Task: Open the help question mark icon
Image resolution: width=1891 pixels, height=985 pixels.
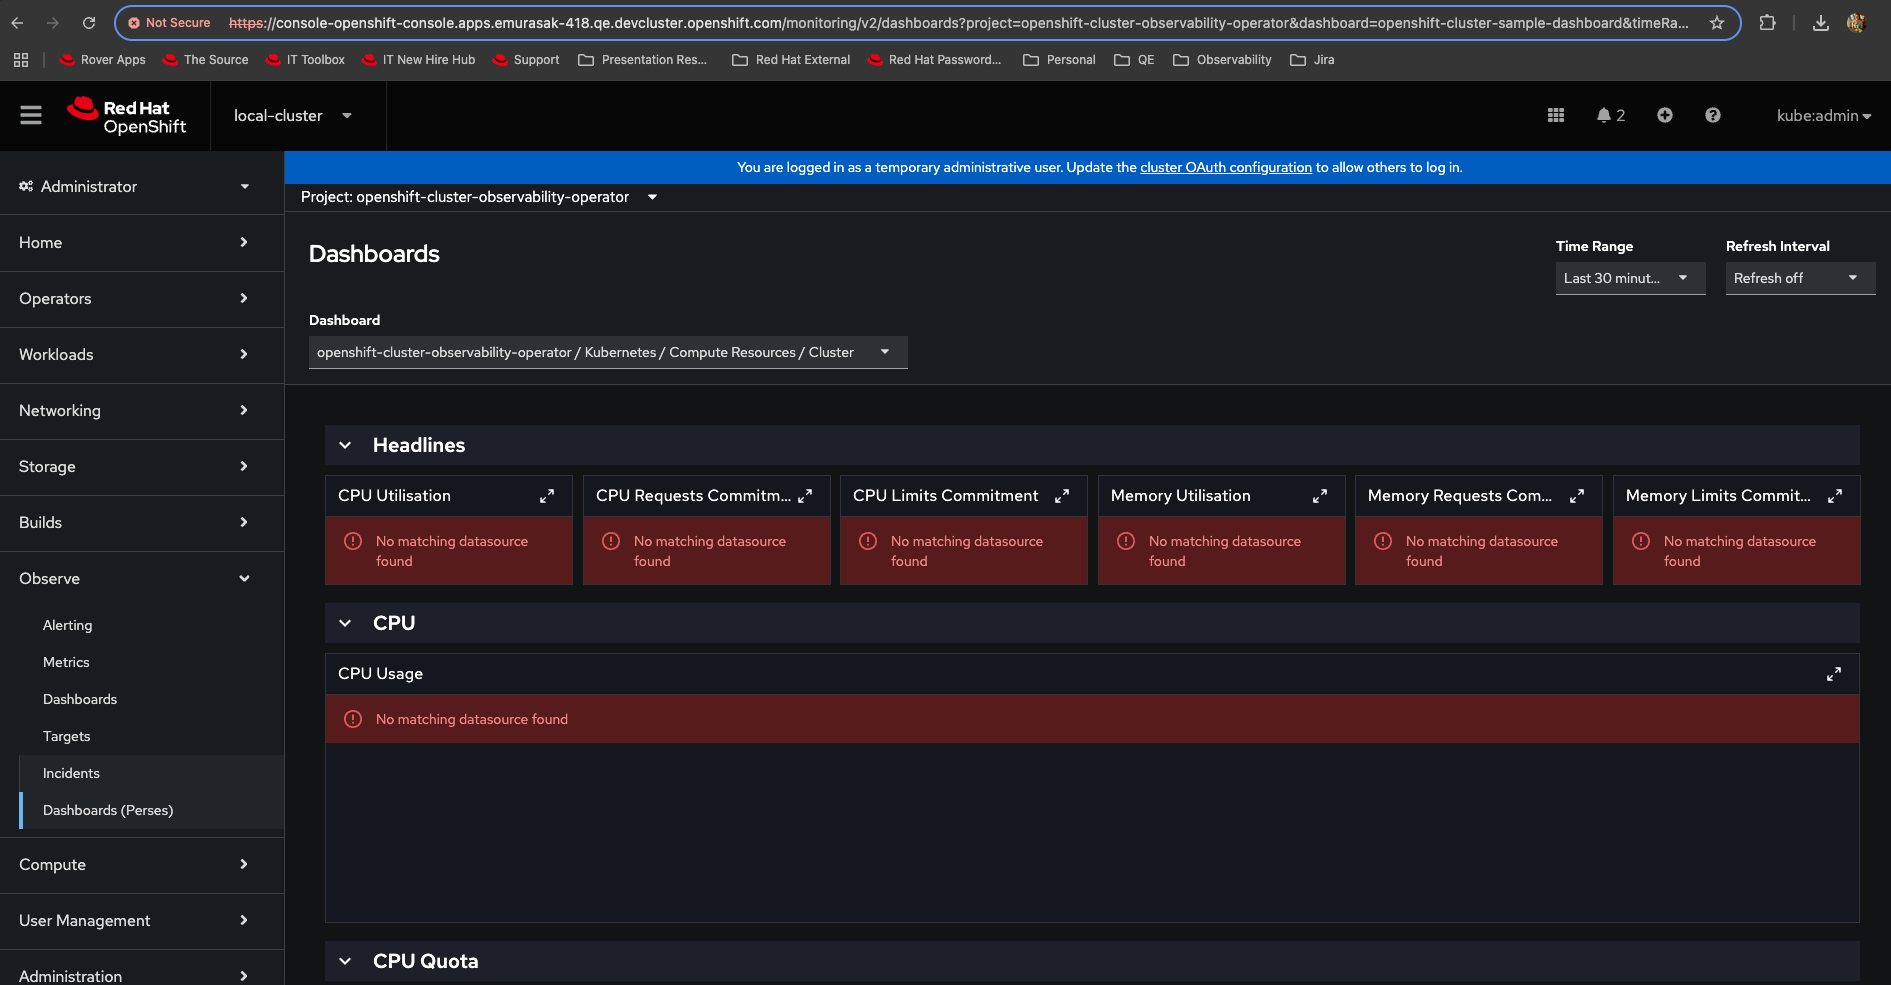Action: click(1712, 116)
